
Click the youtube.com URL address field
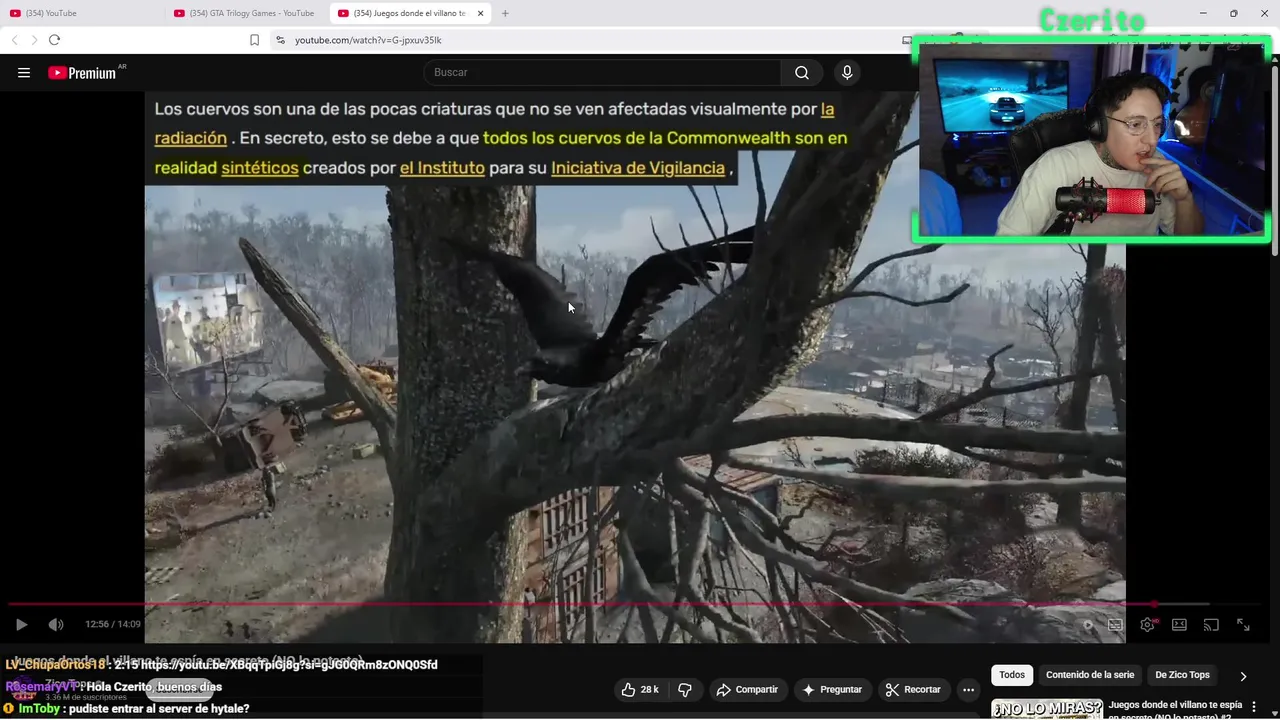(368, 40)
